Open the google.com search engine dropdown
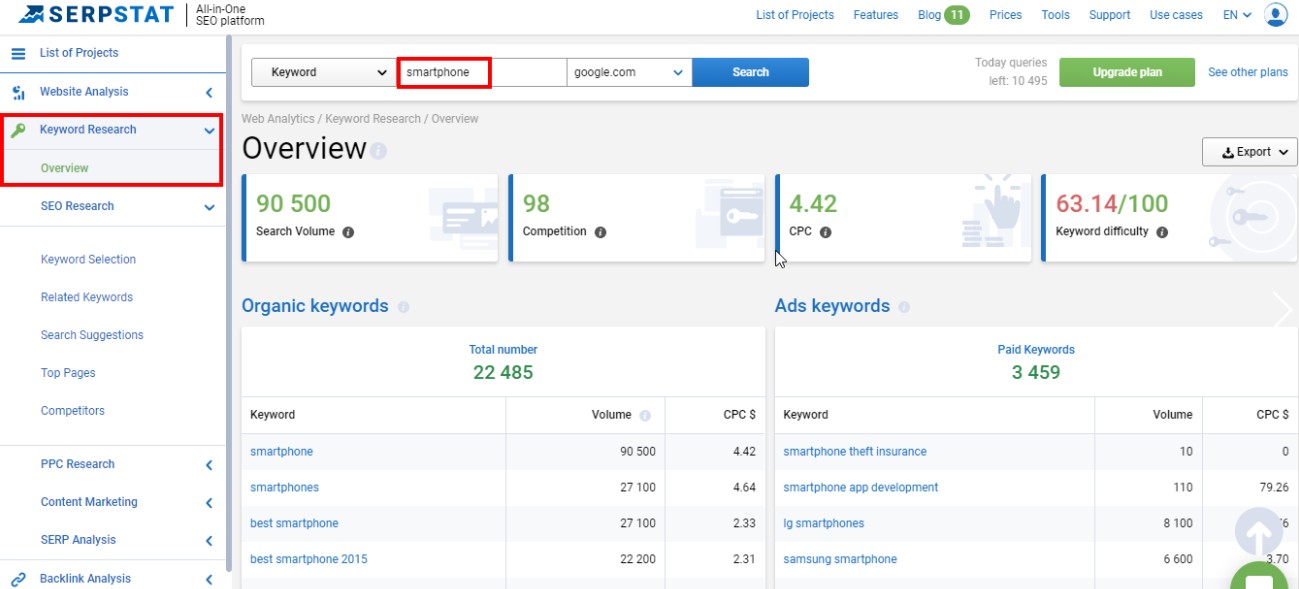Image resolution: width=1299 pixels, height=589 pixels. (629, 72)
